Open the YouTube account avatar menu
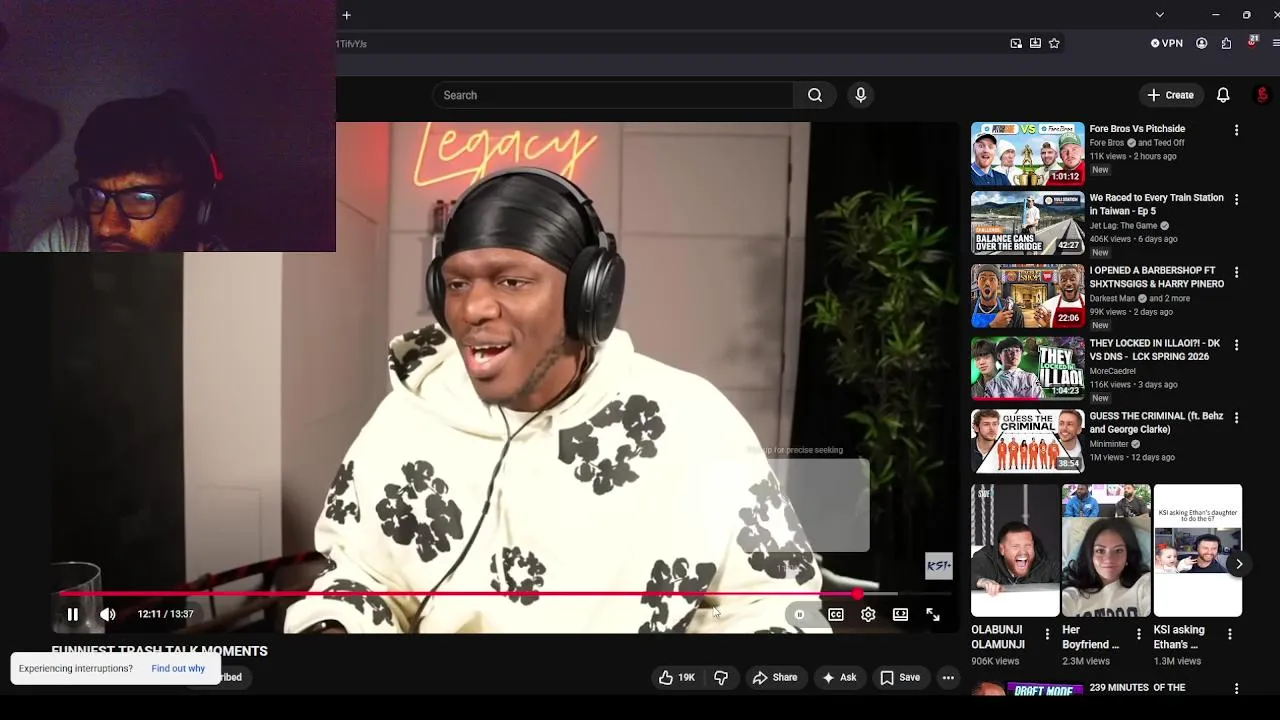Screen dimensions: 1280x720 tap(1262, 95)
